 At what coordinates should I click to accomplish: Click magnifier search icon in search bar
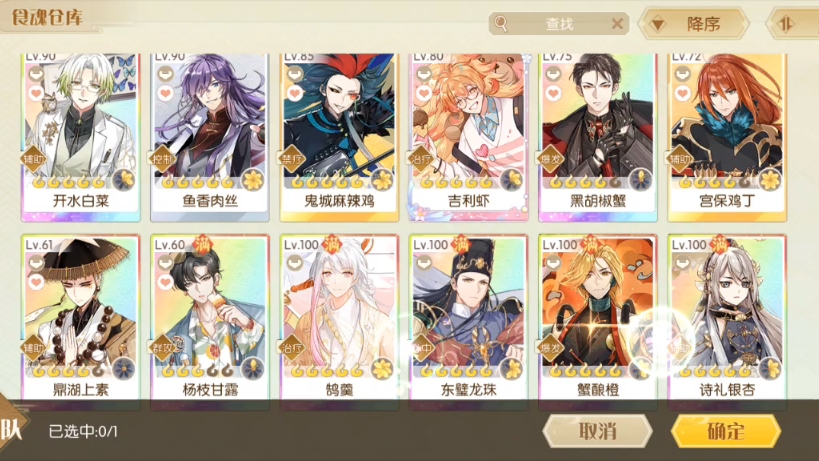[500, 23]
